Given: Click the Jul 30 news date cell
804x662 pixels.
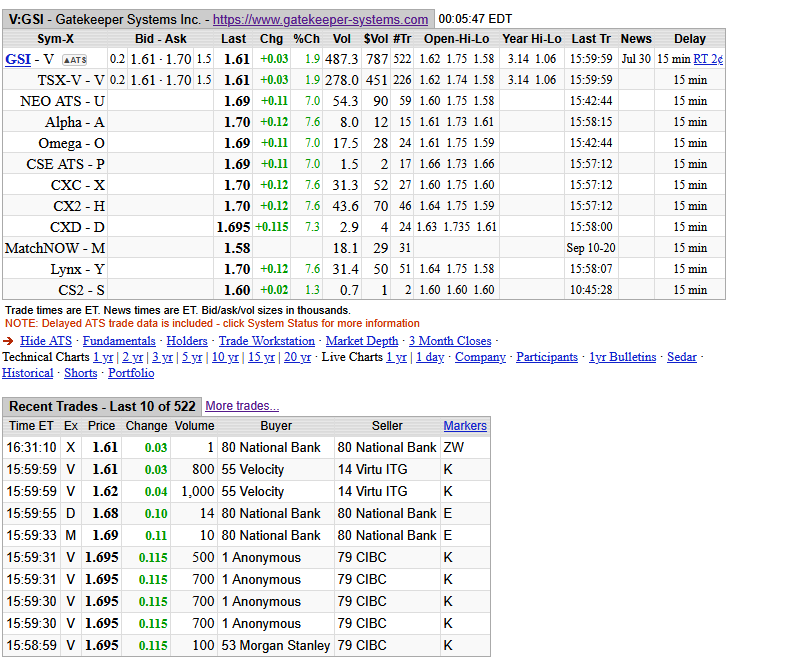Looking at the screenshot, I should tap(636, 59).
